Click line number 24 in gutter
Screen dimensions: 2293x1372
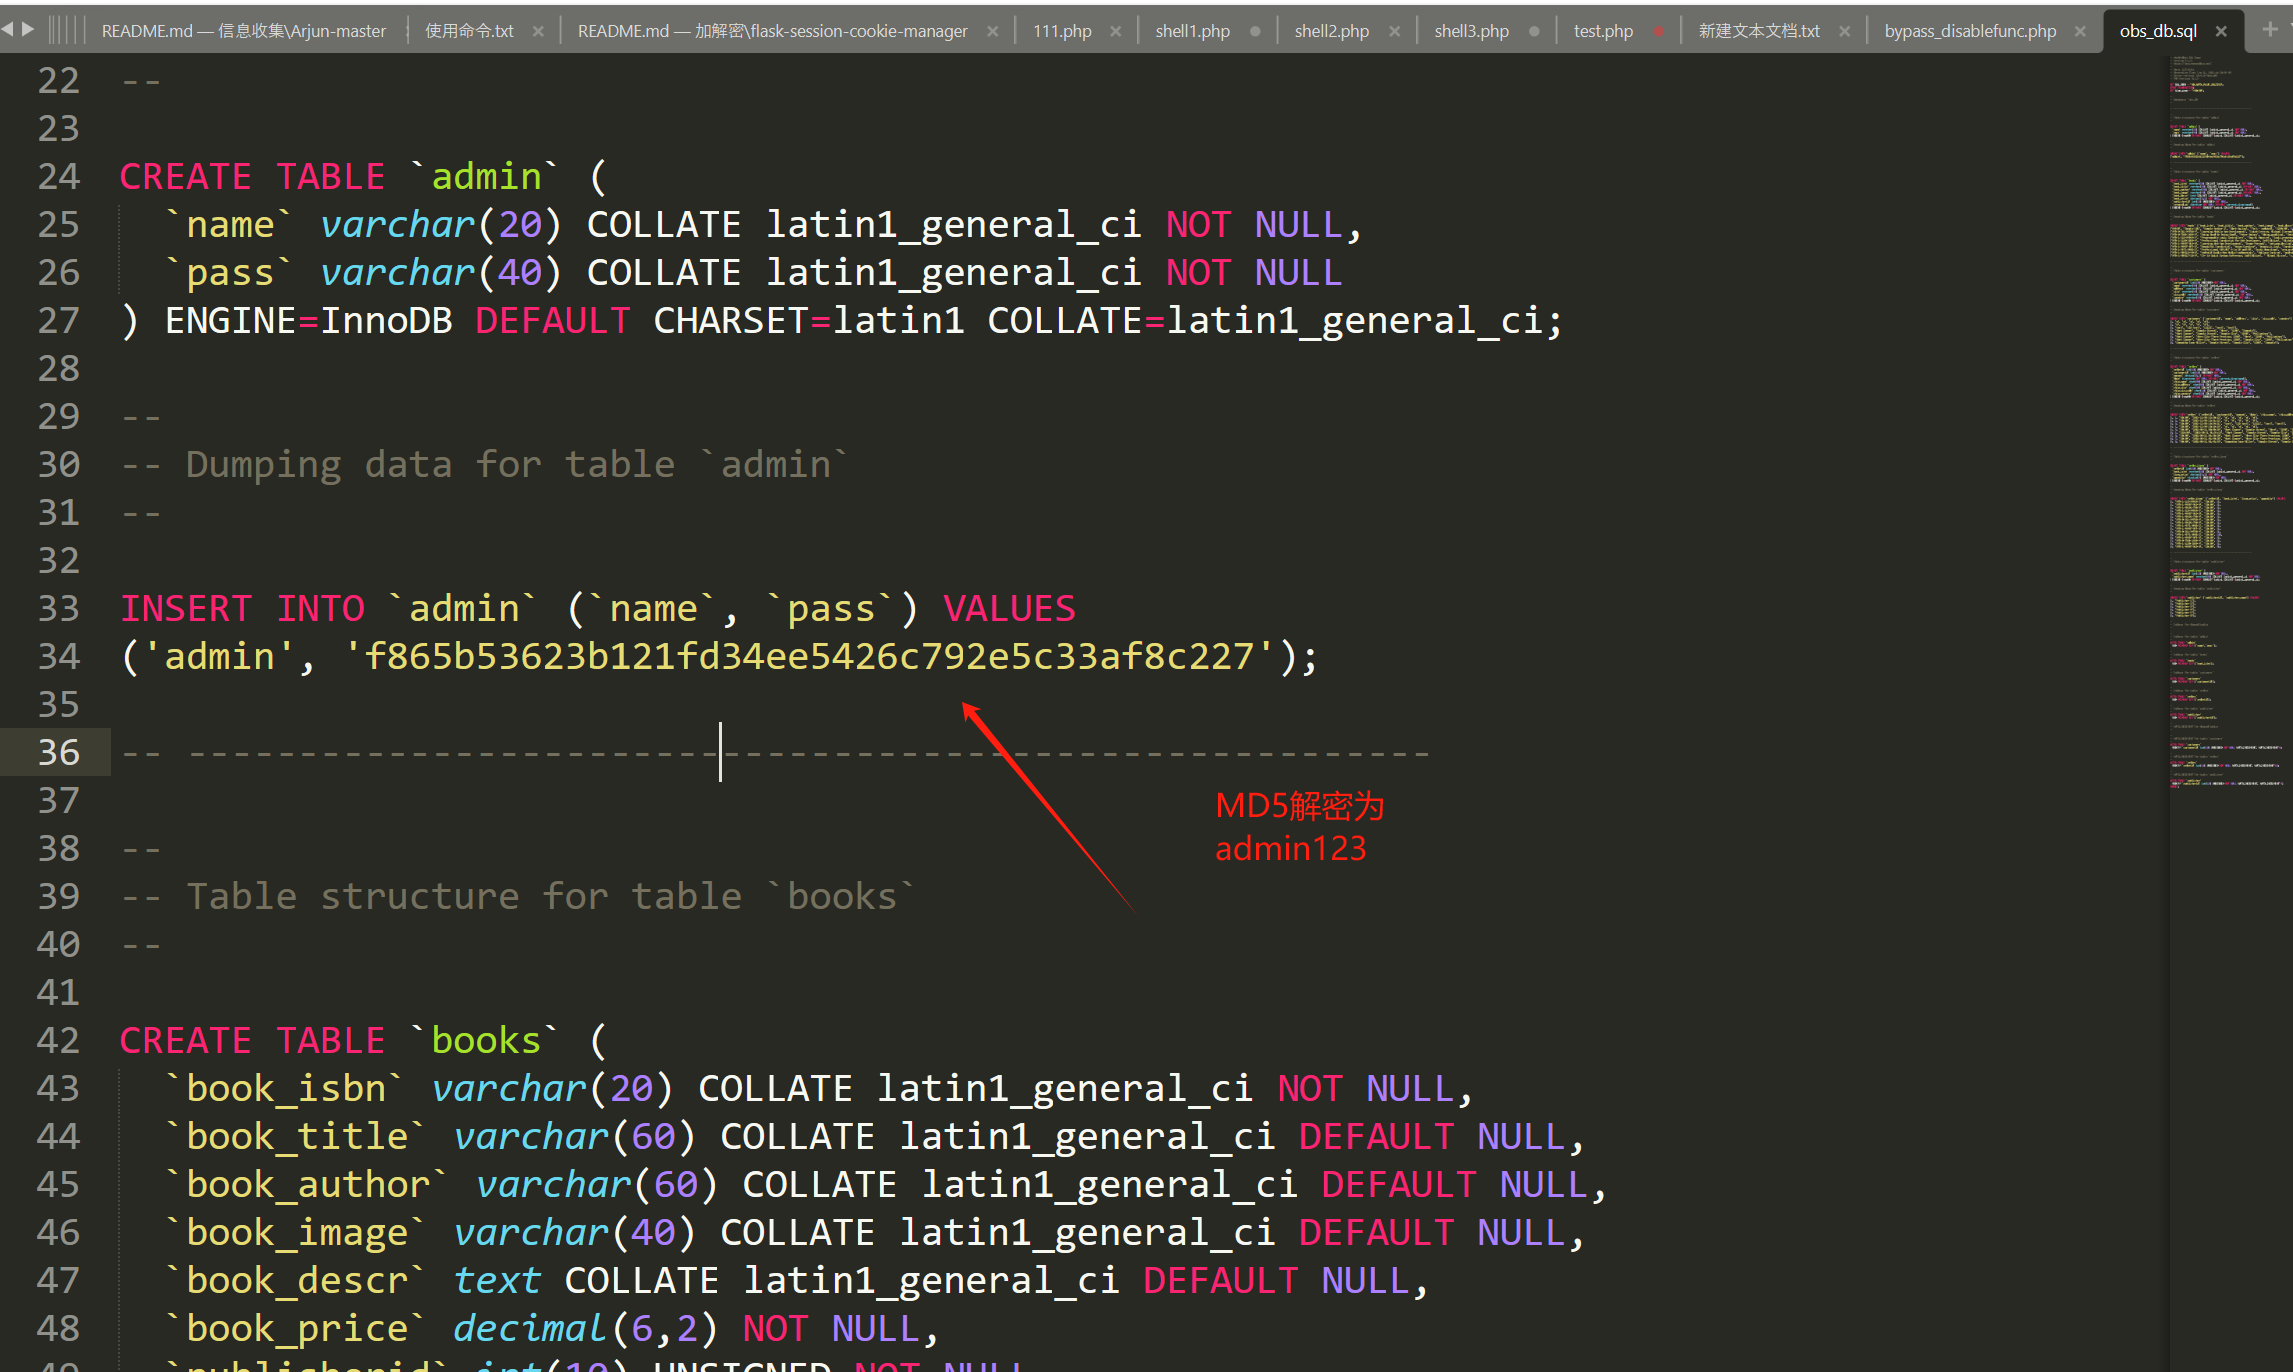(58, 177)
